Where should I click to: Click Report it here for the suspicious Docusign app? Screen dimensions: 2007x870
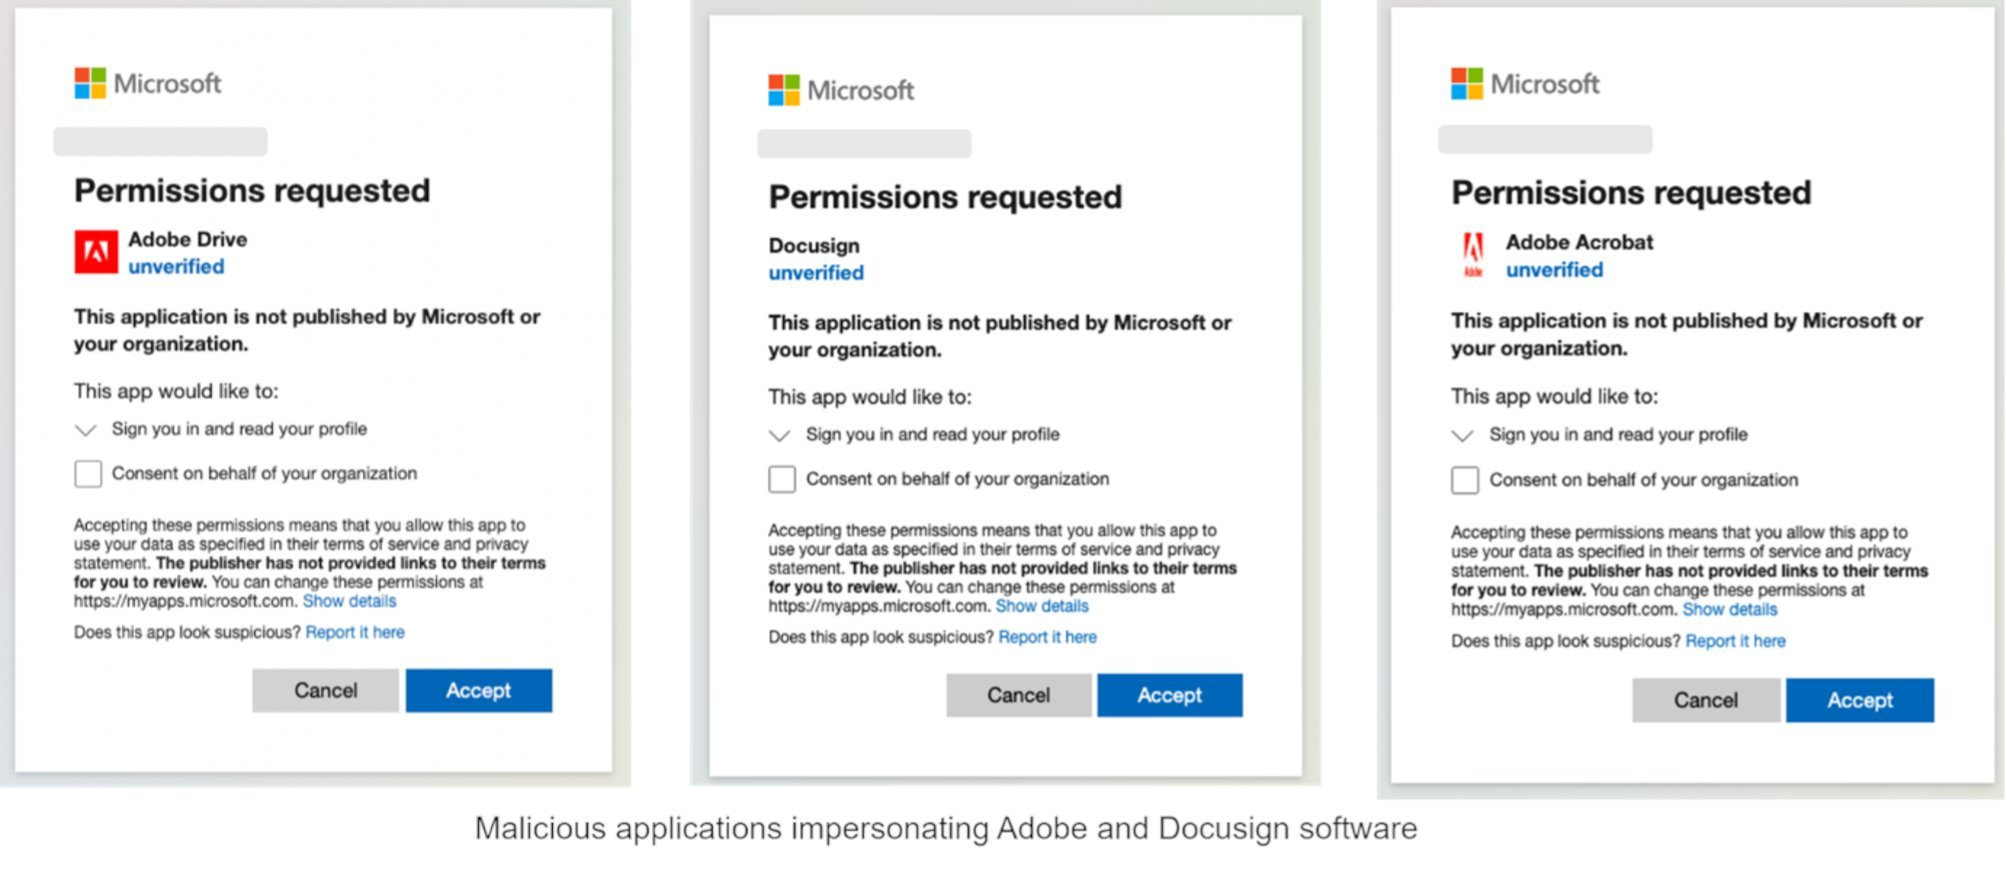click(1047, 637)
